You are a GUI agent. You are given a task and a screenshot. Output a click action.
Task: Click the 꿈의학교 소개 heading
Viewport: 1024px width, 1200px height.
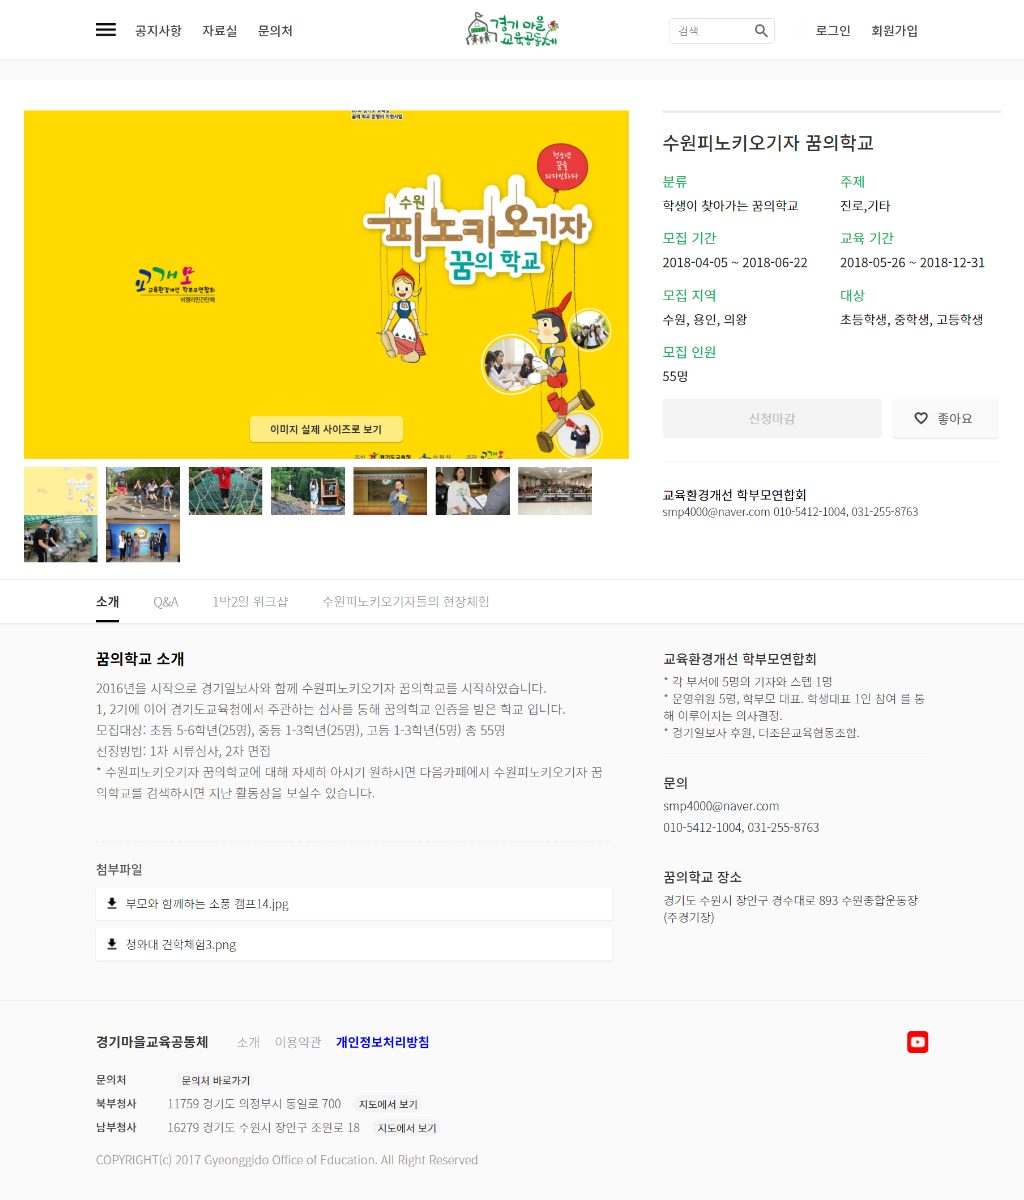coord(140,659)
